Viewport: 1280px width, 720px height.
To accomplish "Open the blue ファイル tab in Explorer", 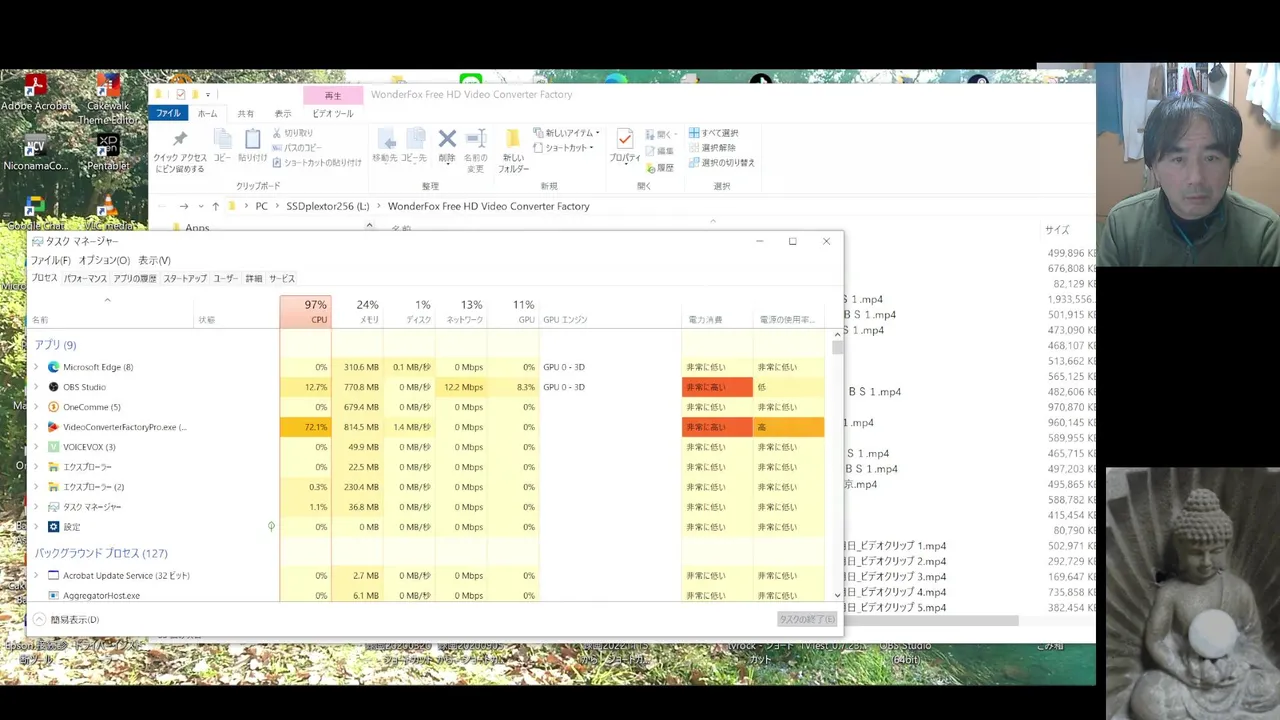I will click(168, 114).
